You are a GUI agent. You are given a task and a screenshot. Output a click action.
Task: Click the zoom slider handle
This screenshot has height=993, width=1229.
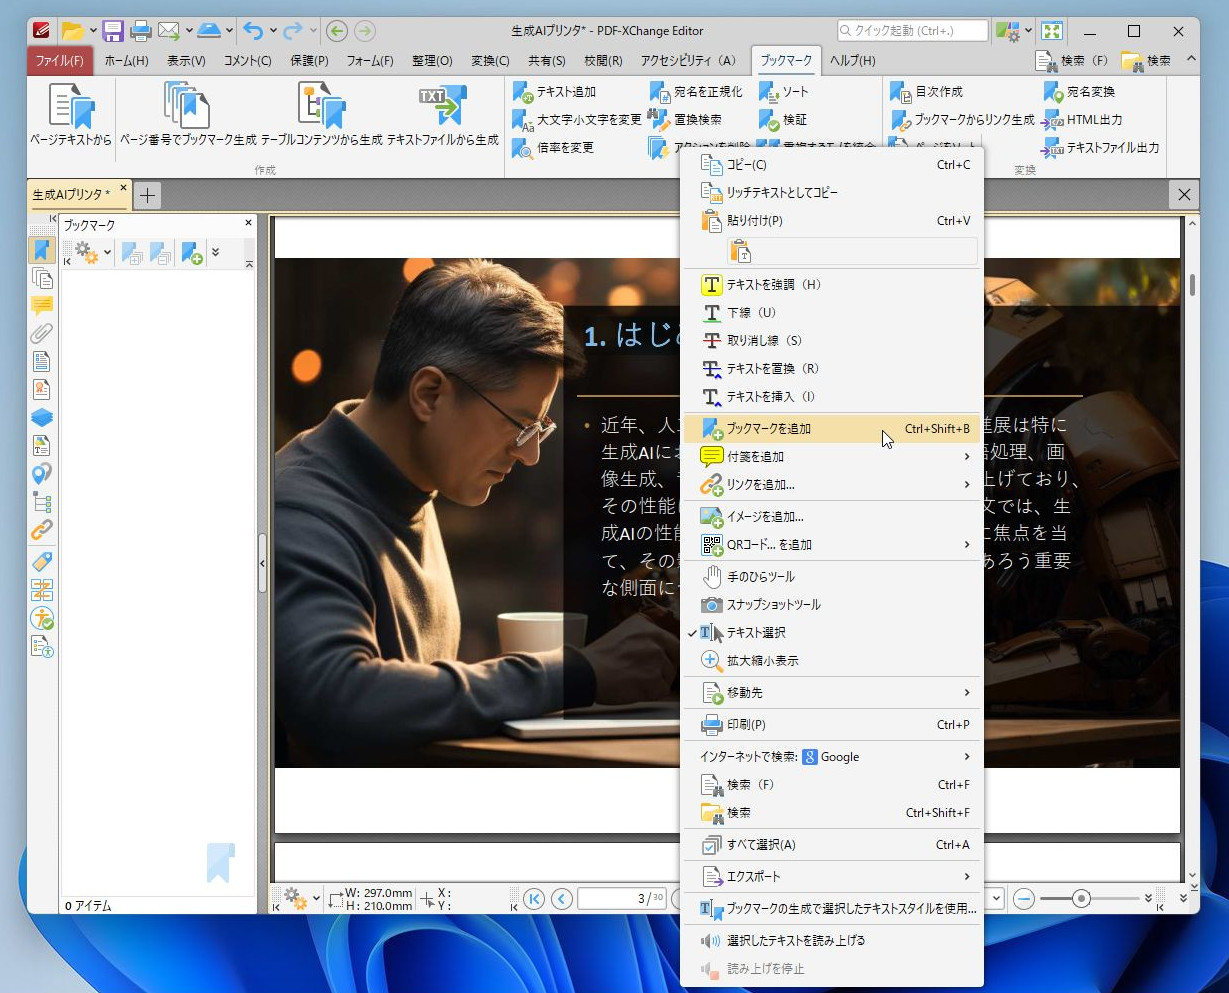coord(1081,899)
